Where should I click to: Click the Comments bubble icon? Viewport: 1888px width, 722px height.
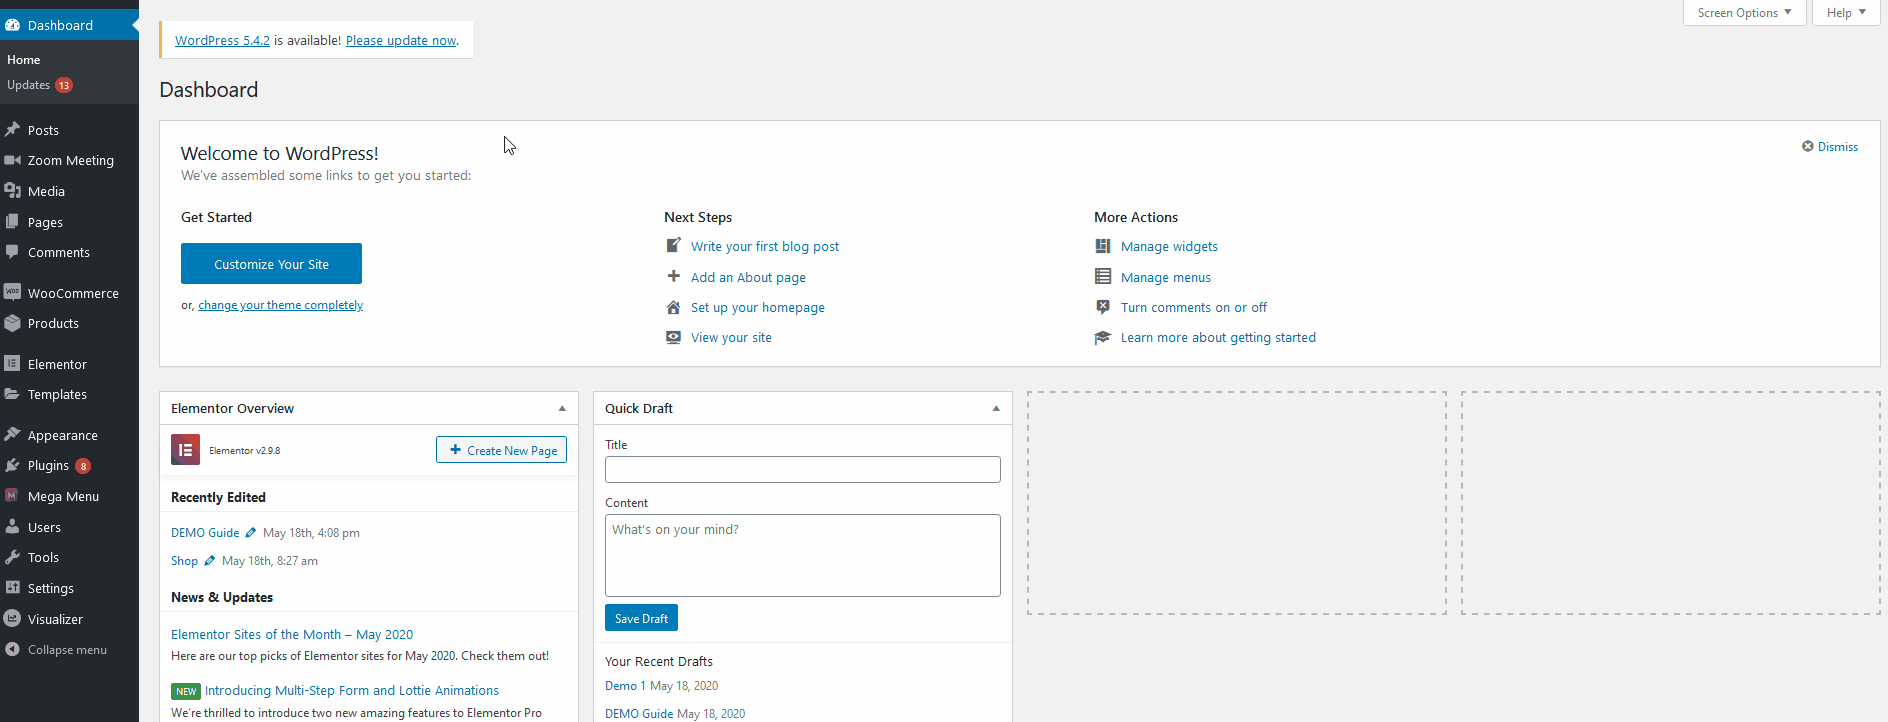[x=13, y=252]
